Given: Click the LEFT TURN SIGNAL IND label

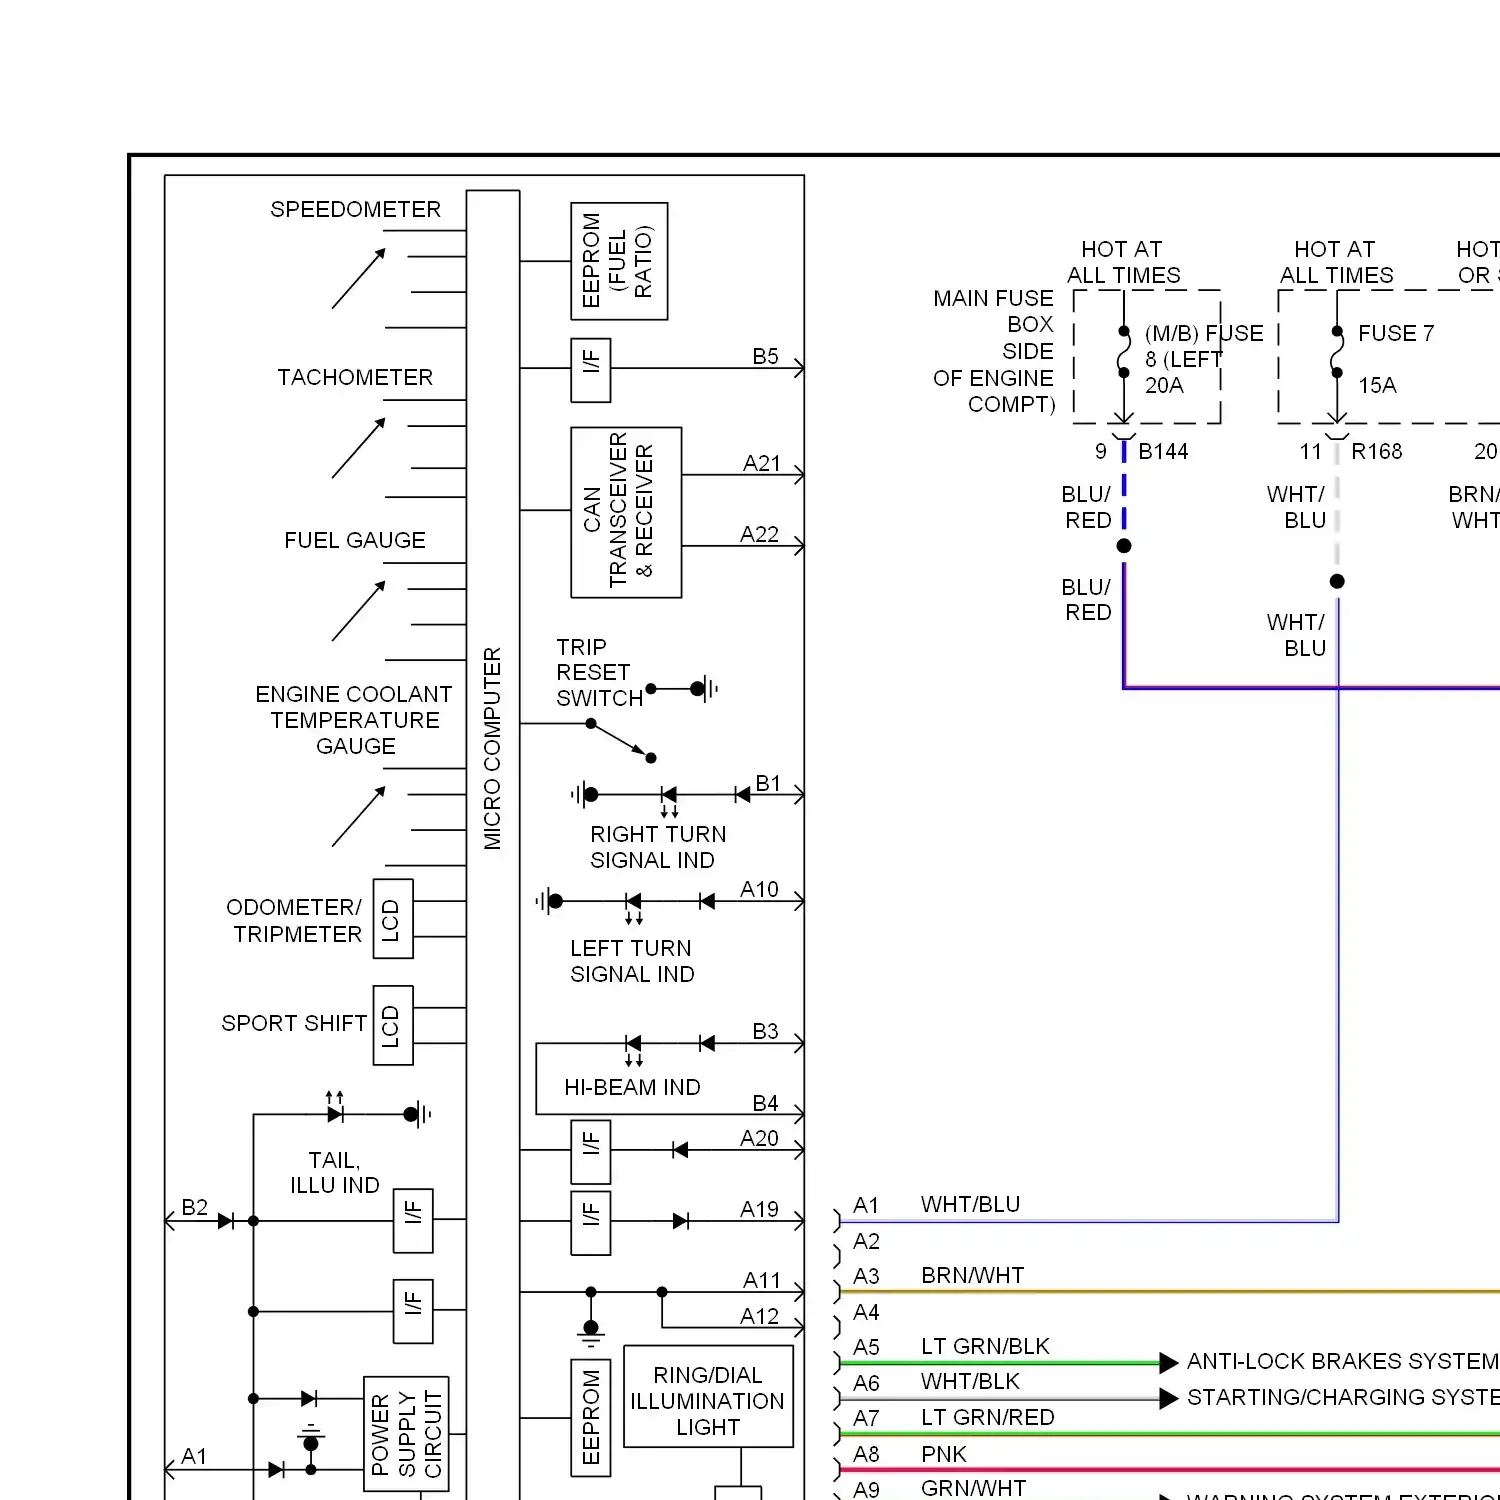Looking at the screenshot, I should tap(632, 961).
